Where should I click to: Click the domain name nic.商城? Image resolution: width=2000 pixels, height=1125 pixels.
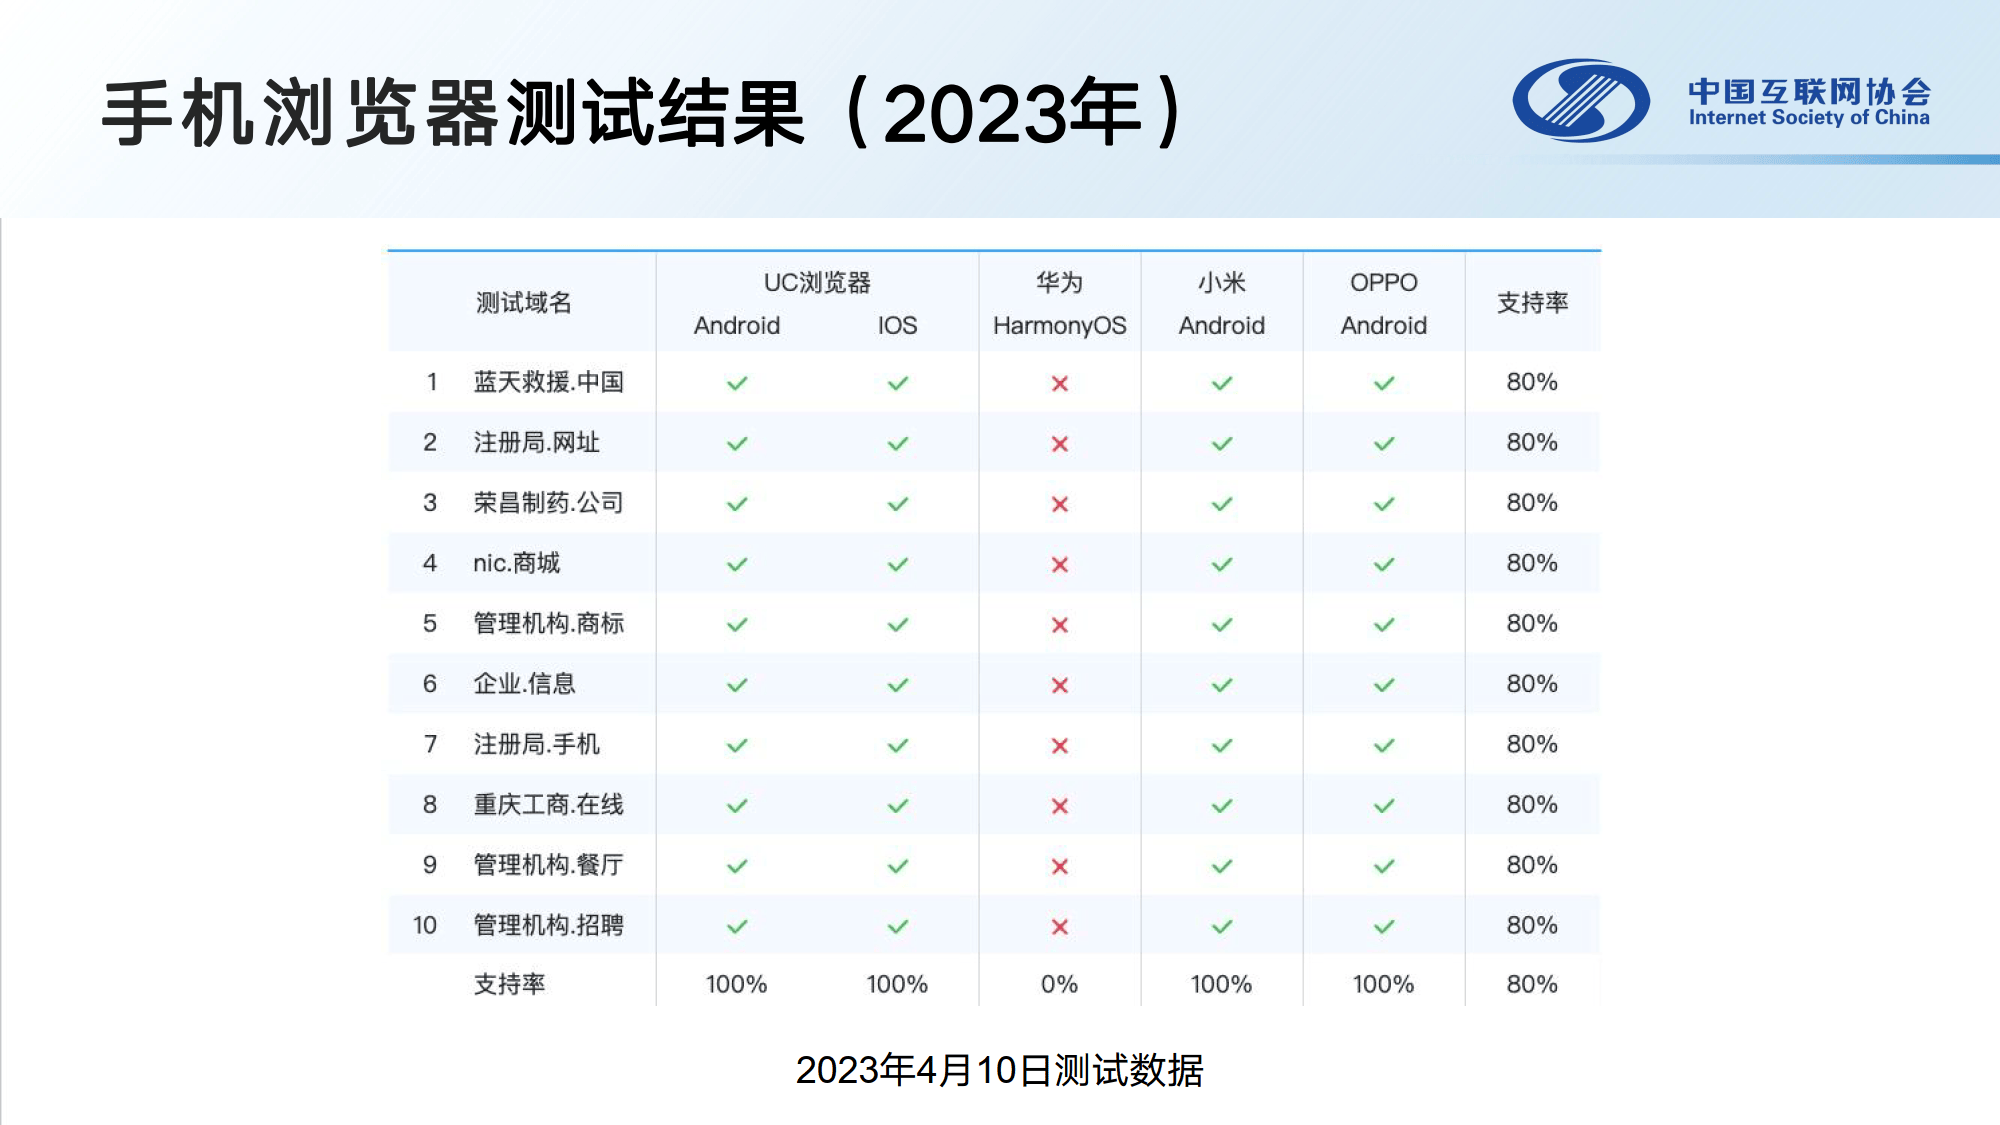point(516,563)
